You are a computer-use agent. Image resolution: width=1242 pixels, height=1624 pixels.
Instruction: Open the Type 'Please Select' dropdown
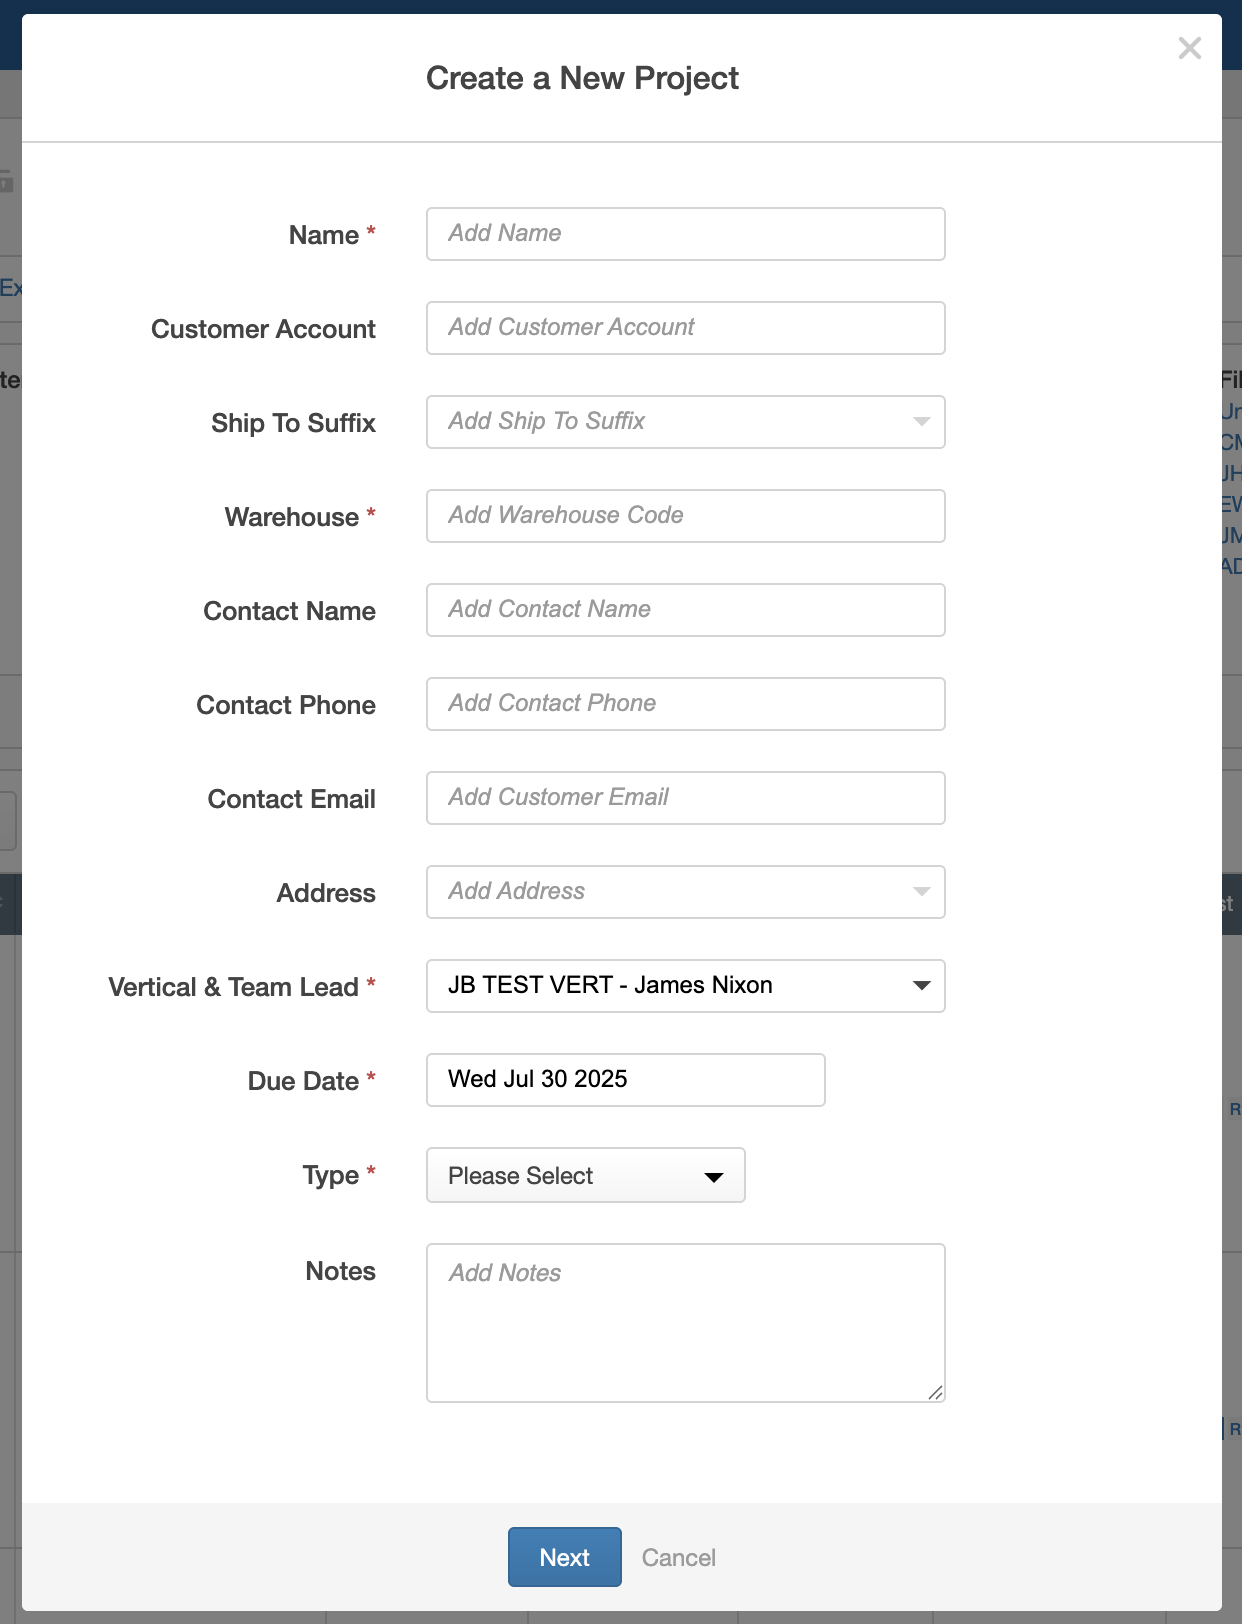[585, 1176]
